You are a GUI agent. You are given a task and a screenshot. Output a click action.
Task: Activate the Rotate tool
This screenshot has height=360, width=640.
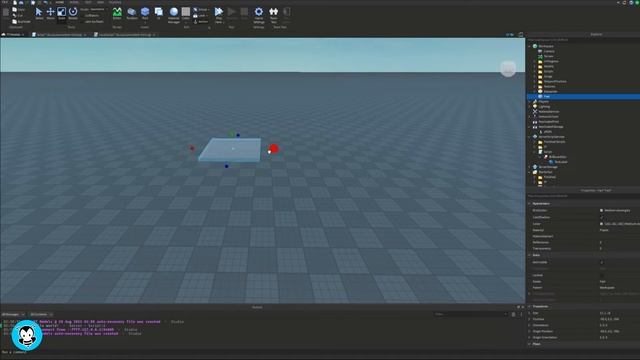click(x=73, y=13)
